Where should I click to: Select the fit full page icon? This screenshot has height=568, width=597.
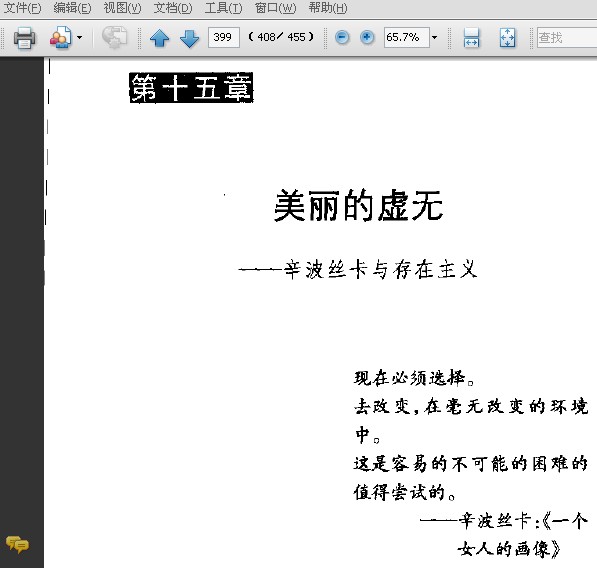507,38
